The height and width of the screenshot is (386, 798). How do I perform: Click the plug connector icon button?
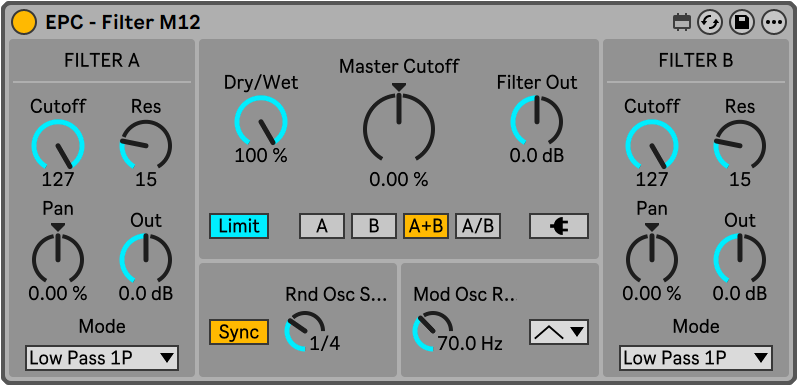pos(559,226)
